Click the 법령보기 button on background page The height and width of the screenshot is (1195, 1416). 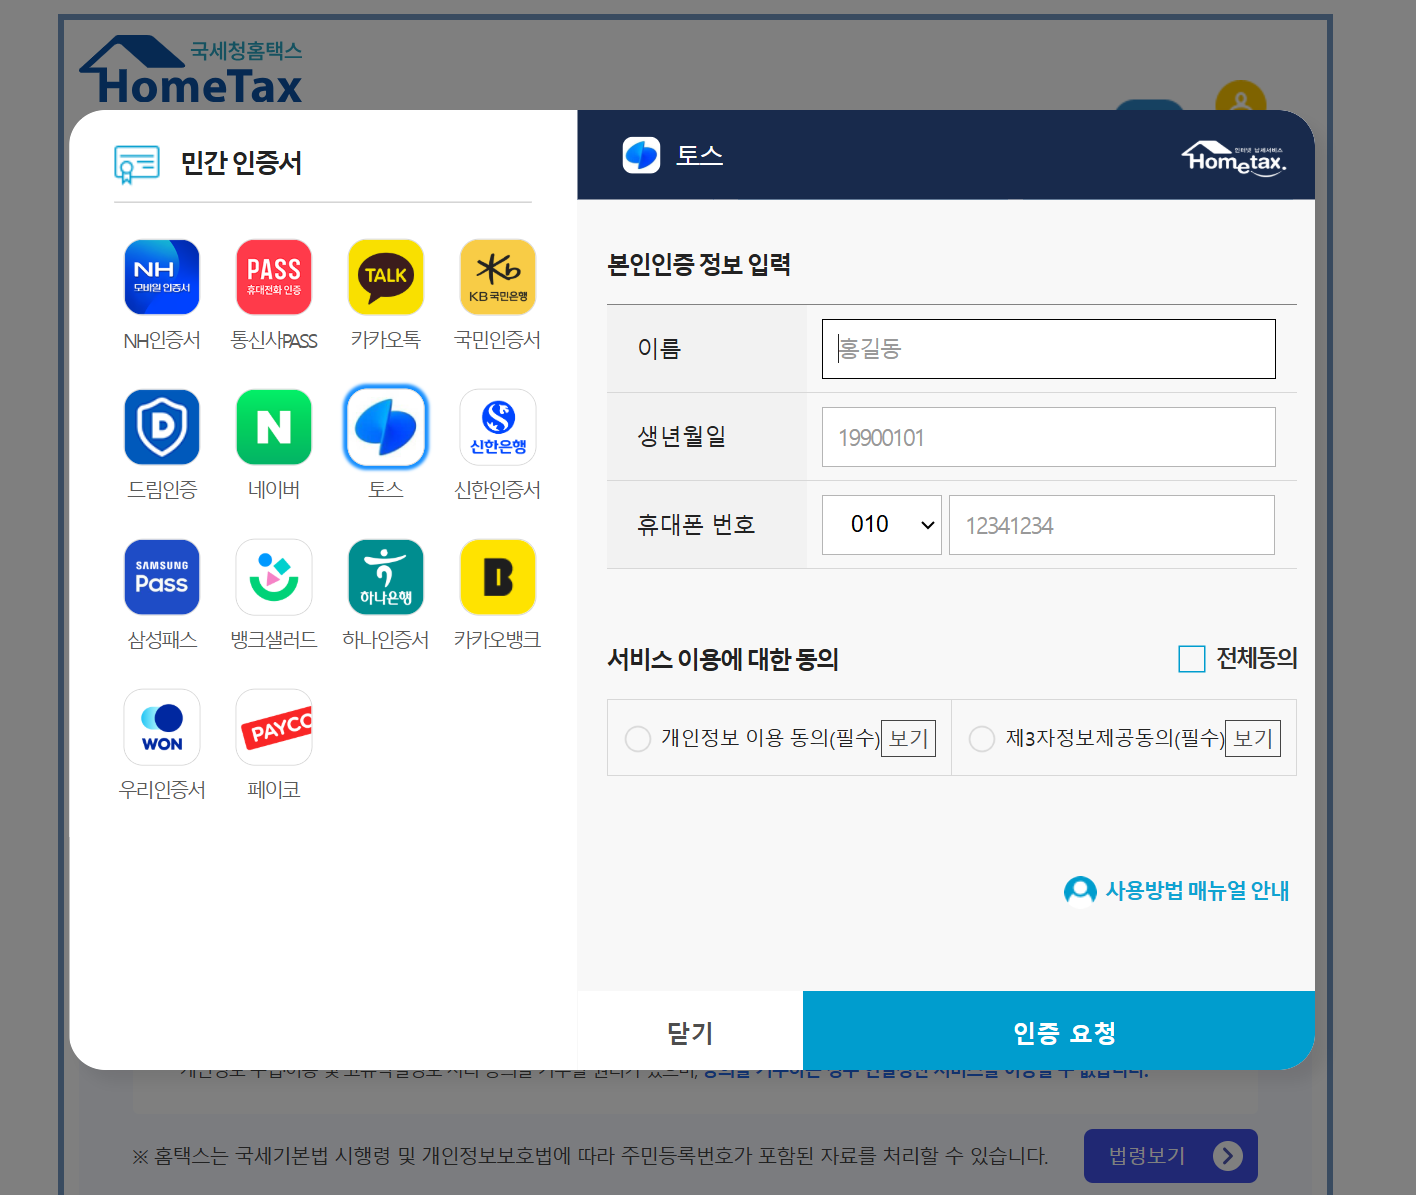1171,1156
